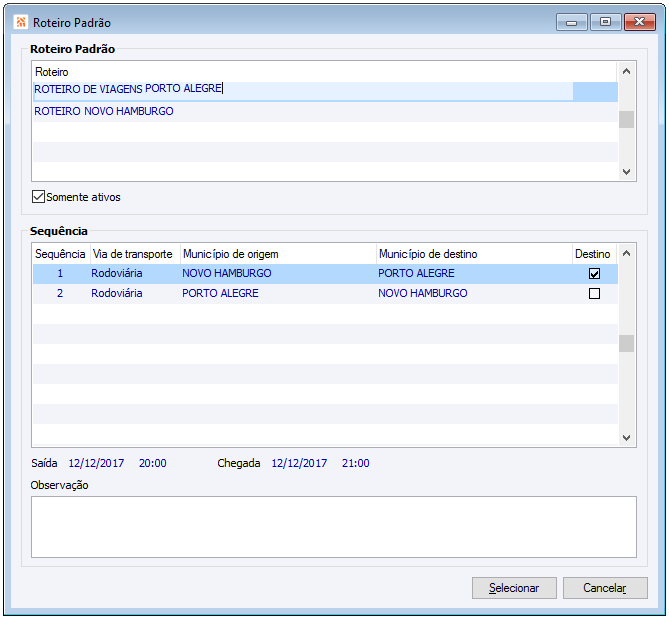The width and height of the screenshot is (669, 620).
Task: Click the Saída time 20:00
Action: 153,463
